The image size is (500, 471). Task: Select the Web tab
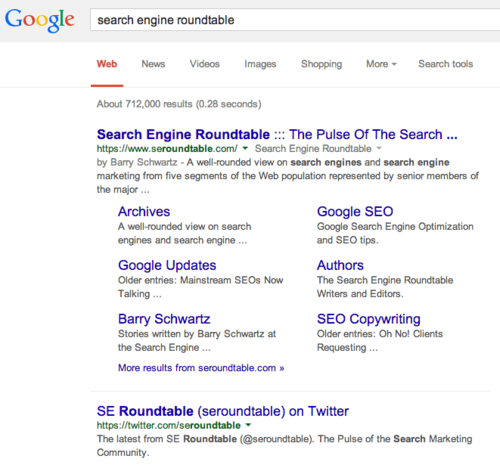coord(107,64)
